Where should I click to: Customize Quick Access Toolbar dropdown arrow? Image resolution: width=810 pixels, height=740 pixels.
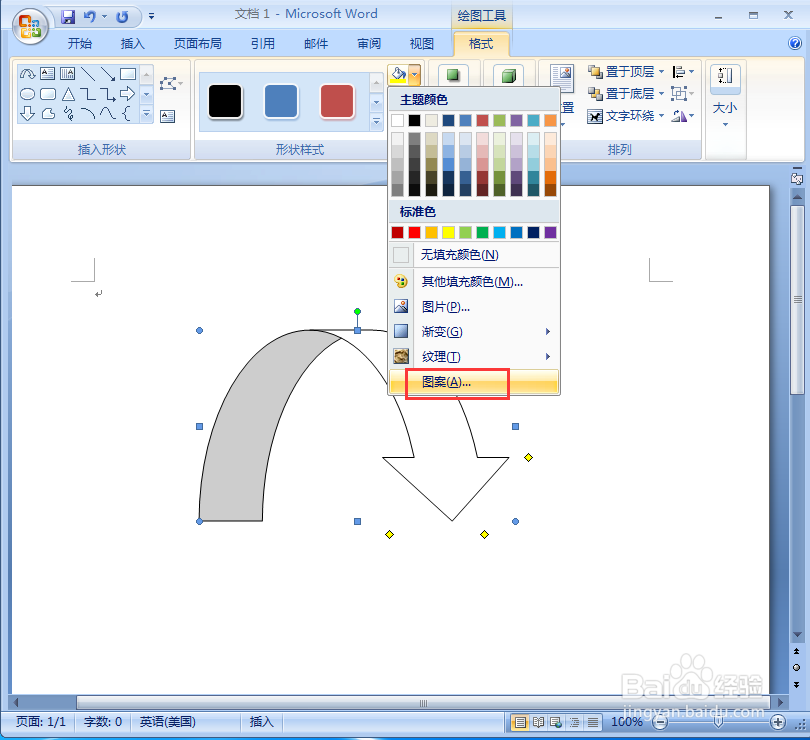point(151,17)
